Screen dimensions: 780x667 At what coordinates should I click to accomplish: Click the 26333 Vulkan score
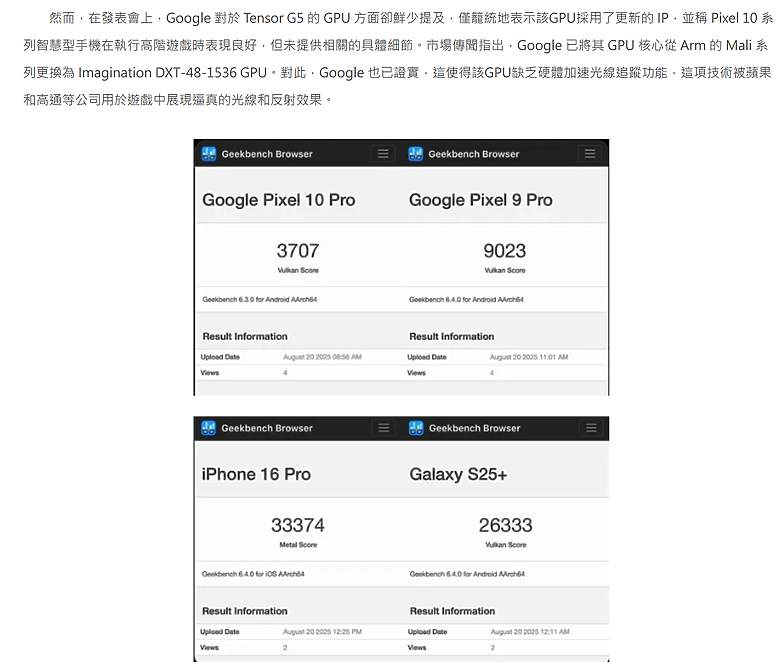505,525
